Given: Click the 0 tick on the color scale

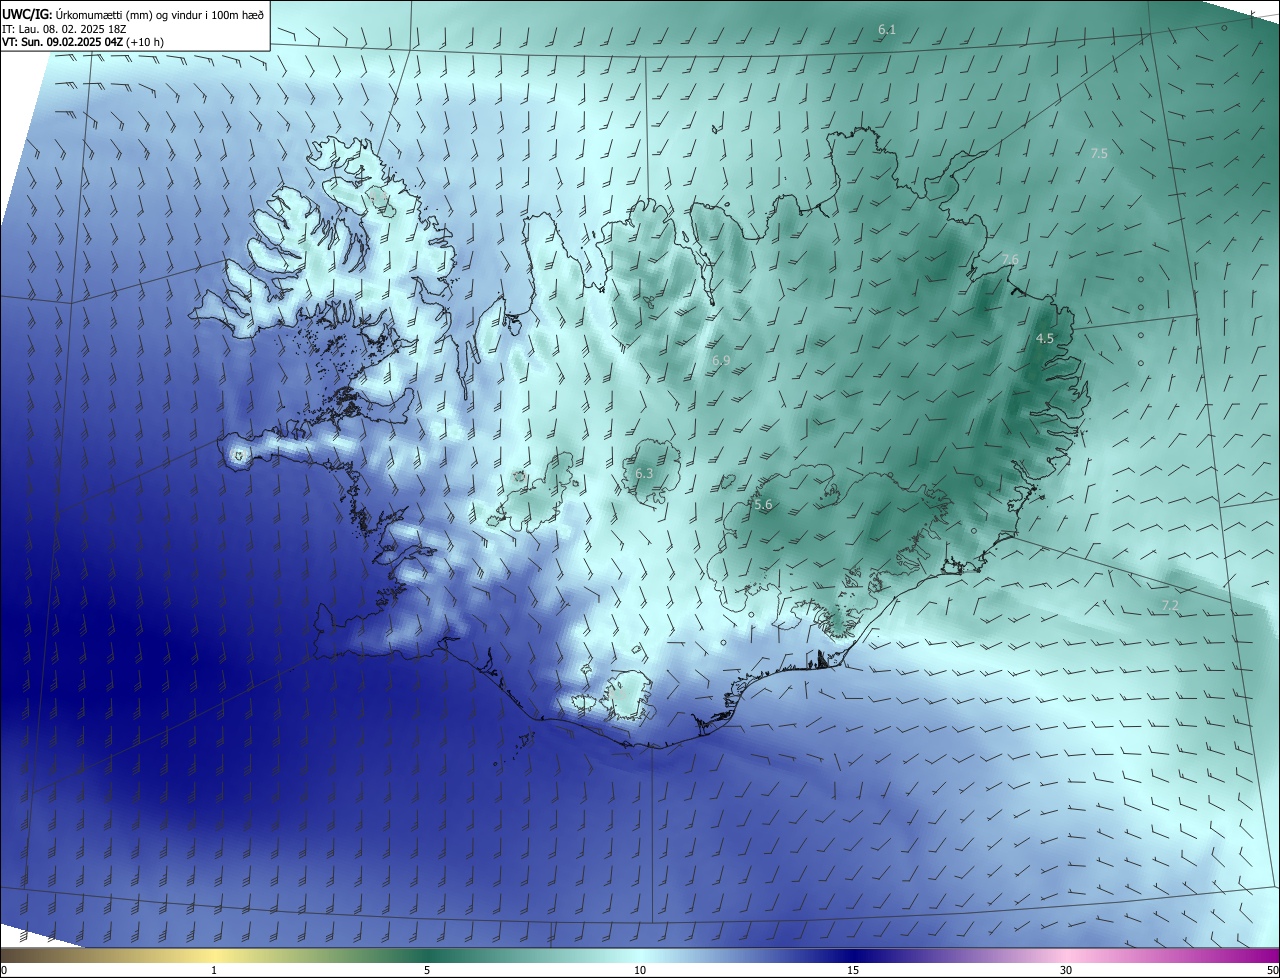Looking at the screenshot, I should pyautogui.click(x=4, y=970).
